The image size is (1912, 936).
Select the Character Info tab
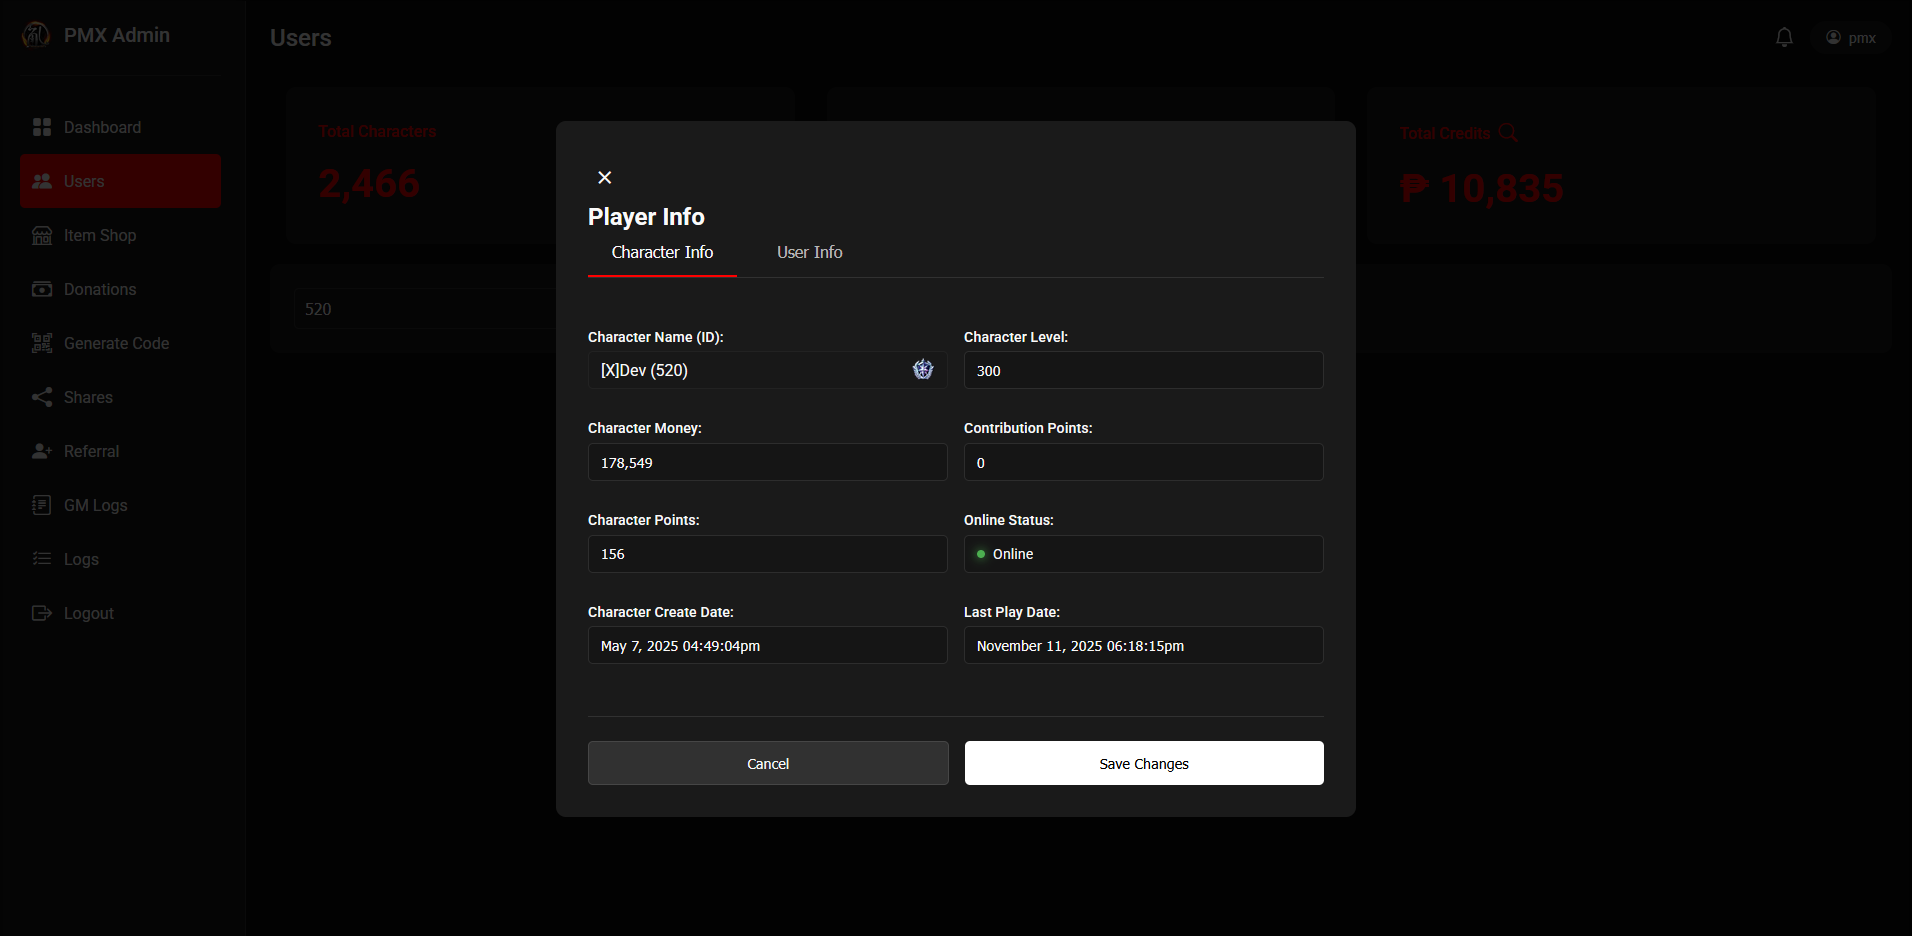(662, 253)
